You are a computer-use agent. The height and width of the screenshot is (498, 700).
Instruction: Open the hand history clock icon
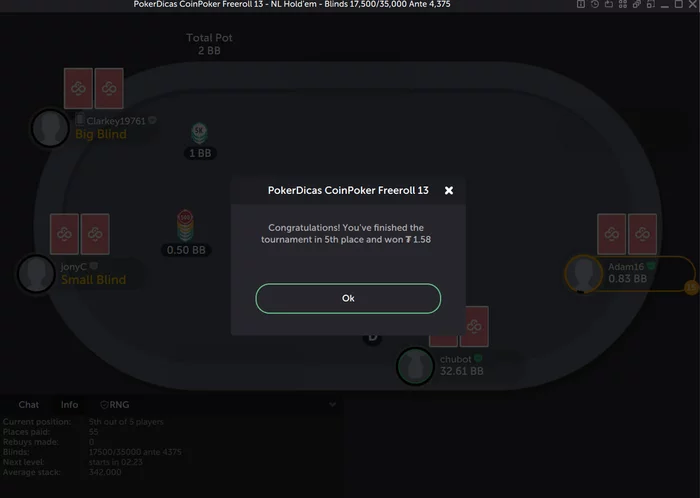pyautogui.click(x=595, y=4)
